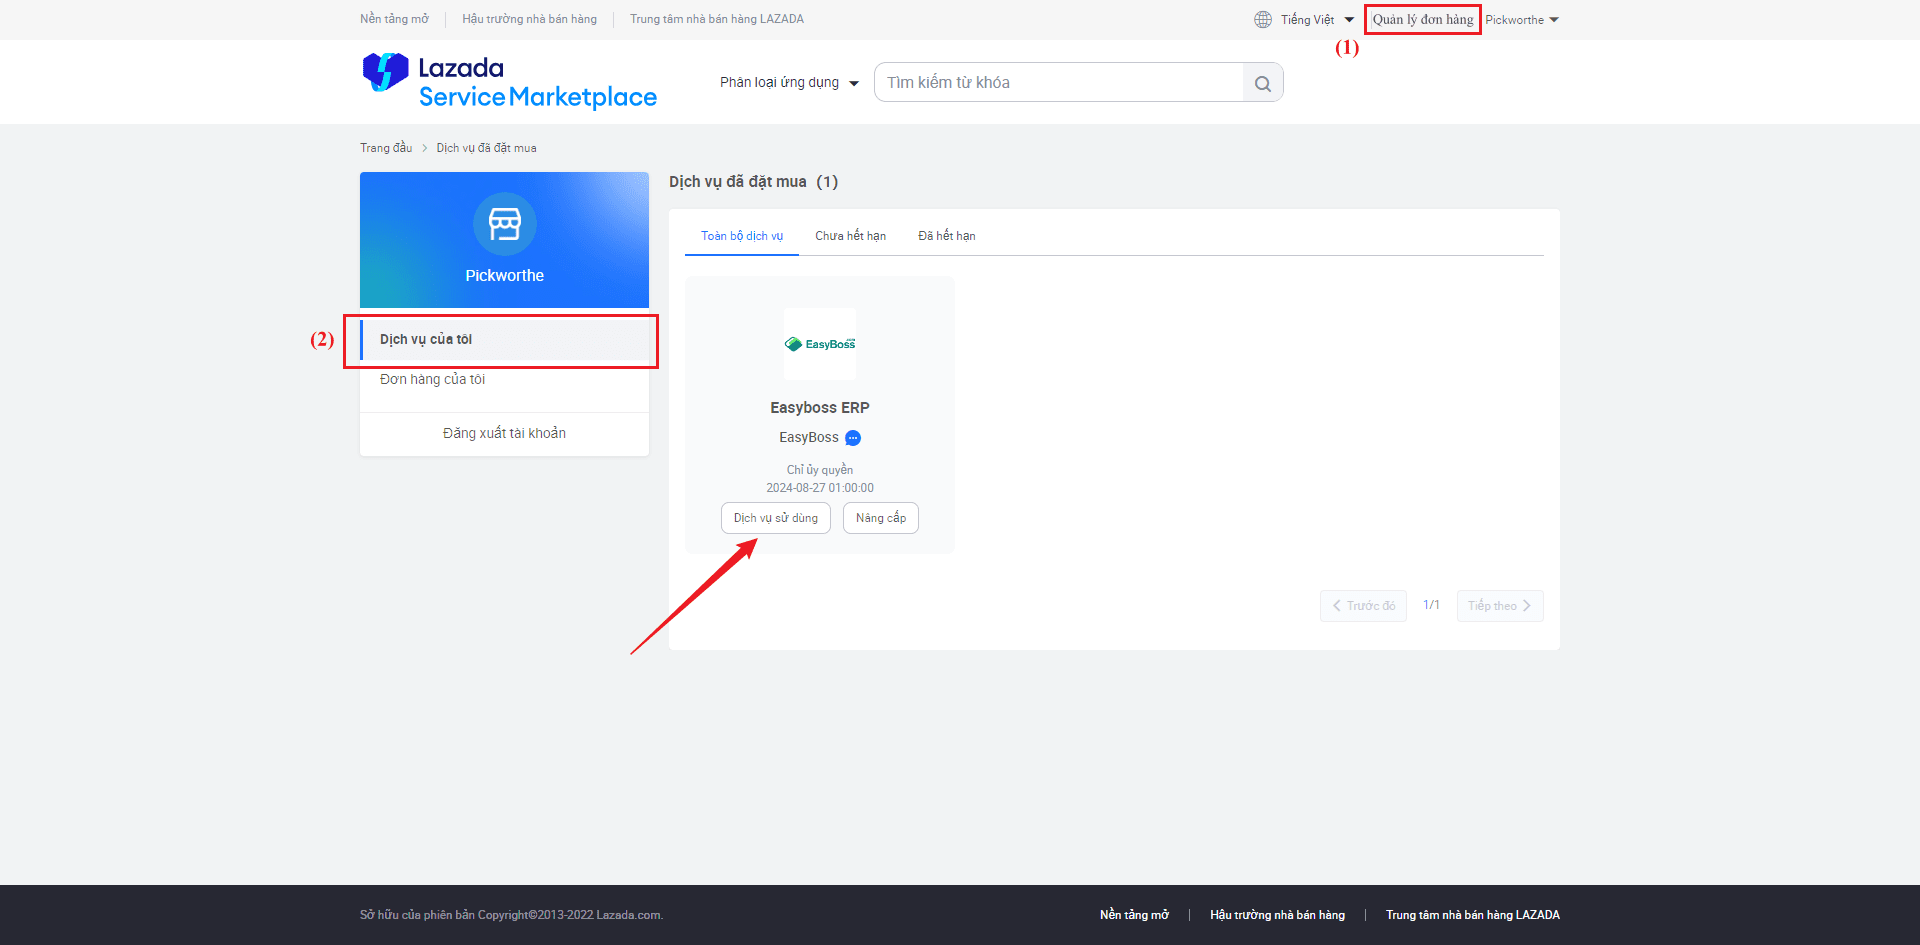Open Quản lý đơn hàng in top bar
This screenshot has height=945, width=1920.
point(1422,20)
